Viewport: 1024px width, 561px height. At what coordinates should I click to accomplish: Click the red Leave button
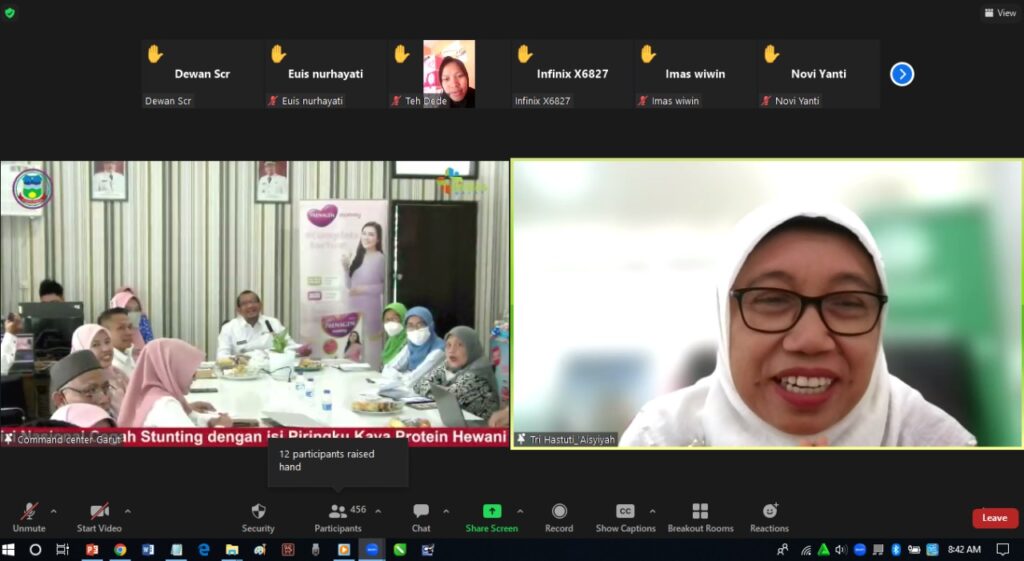(994, 518)
